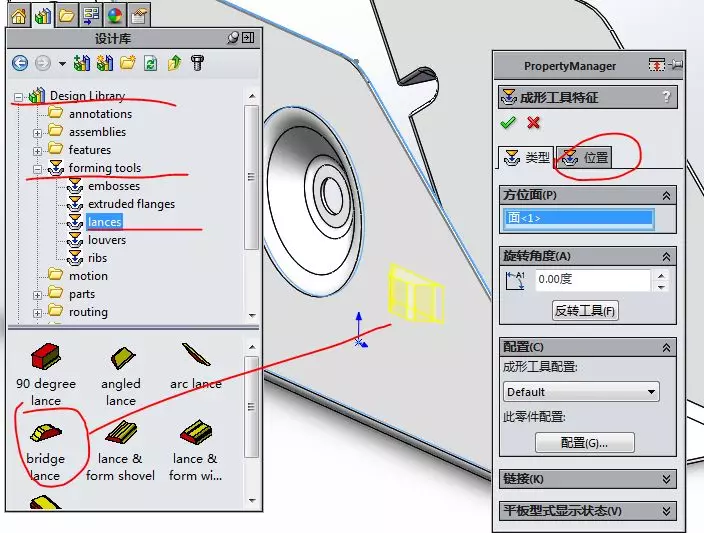Click the Up One Level icon
This screenshot has height=533, width=704.
(174, 63)
